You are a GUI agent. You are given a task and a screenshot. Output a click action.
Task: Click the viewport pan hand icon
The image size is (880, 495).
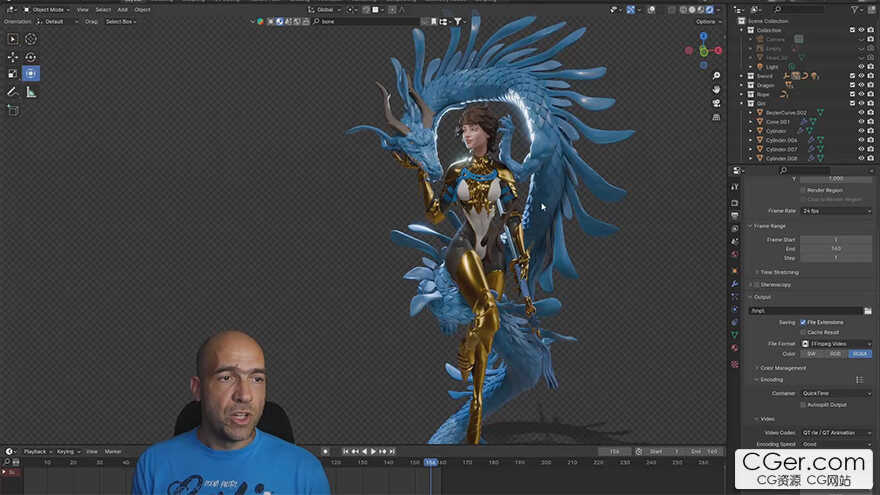pos(716,89)
